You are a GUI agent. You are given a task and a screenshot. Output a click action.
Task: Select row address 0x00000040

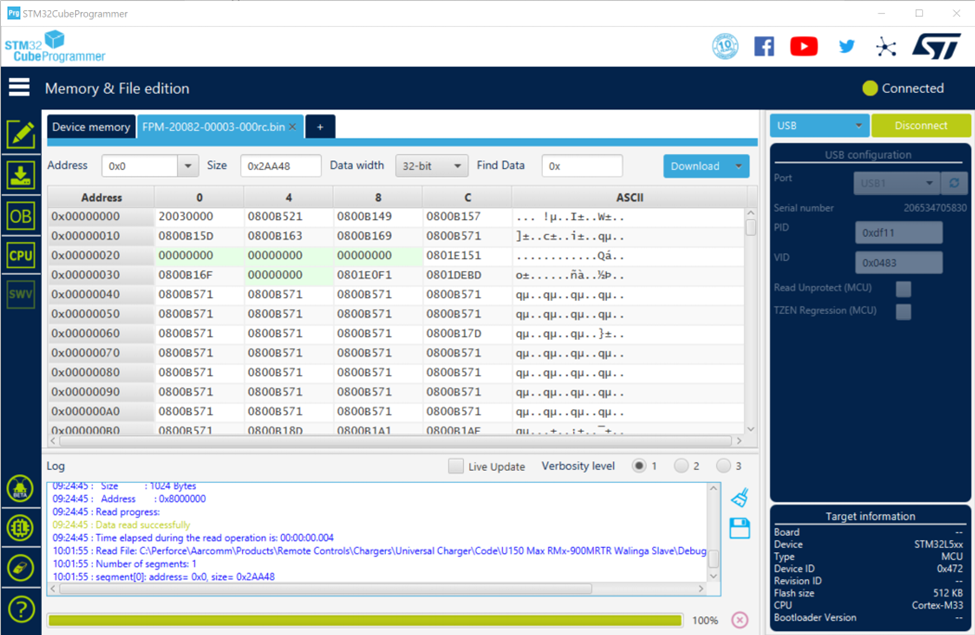[101, 294]
